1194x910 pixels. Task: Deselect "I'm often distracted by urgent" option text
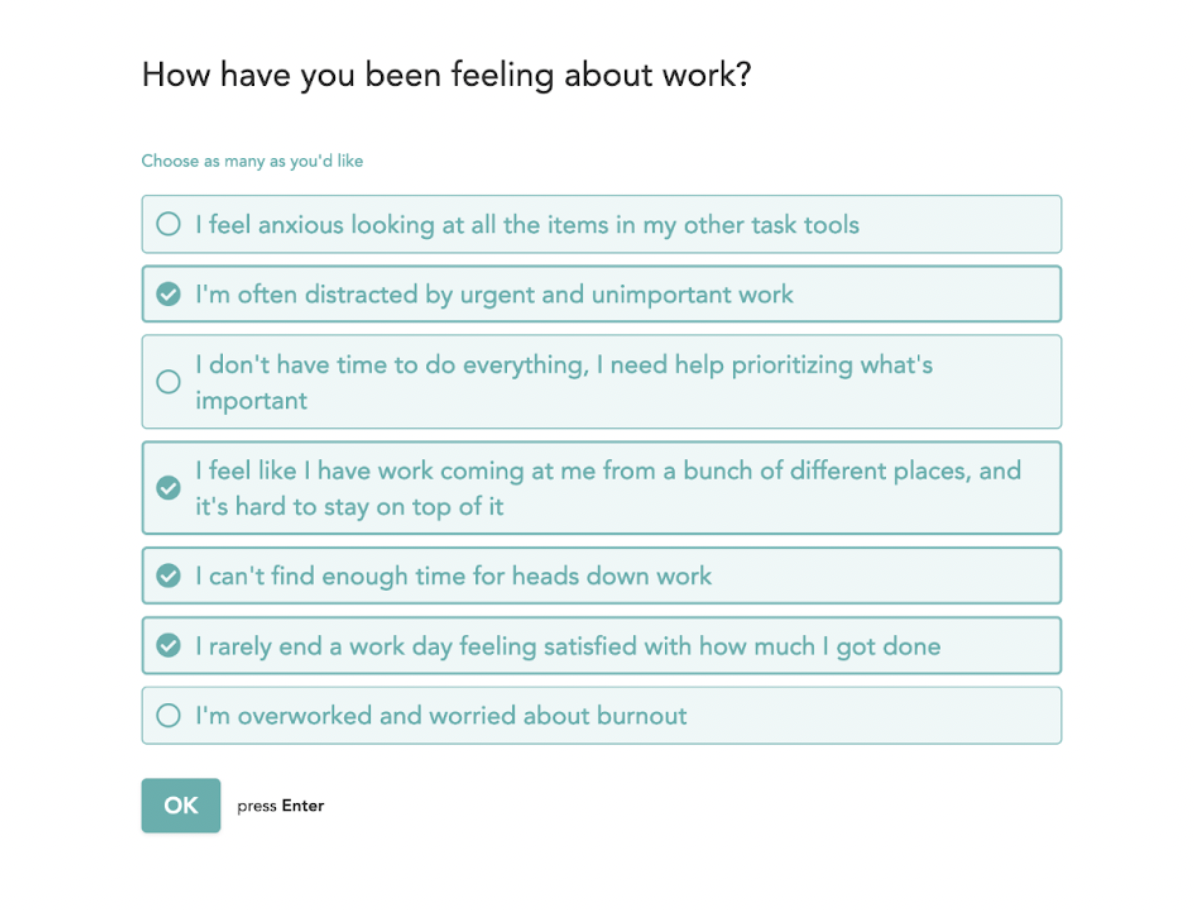click(494, 294)
